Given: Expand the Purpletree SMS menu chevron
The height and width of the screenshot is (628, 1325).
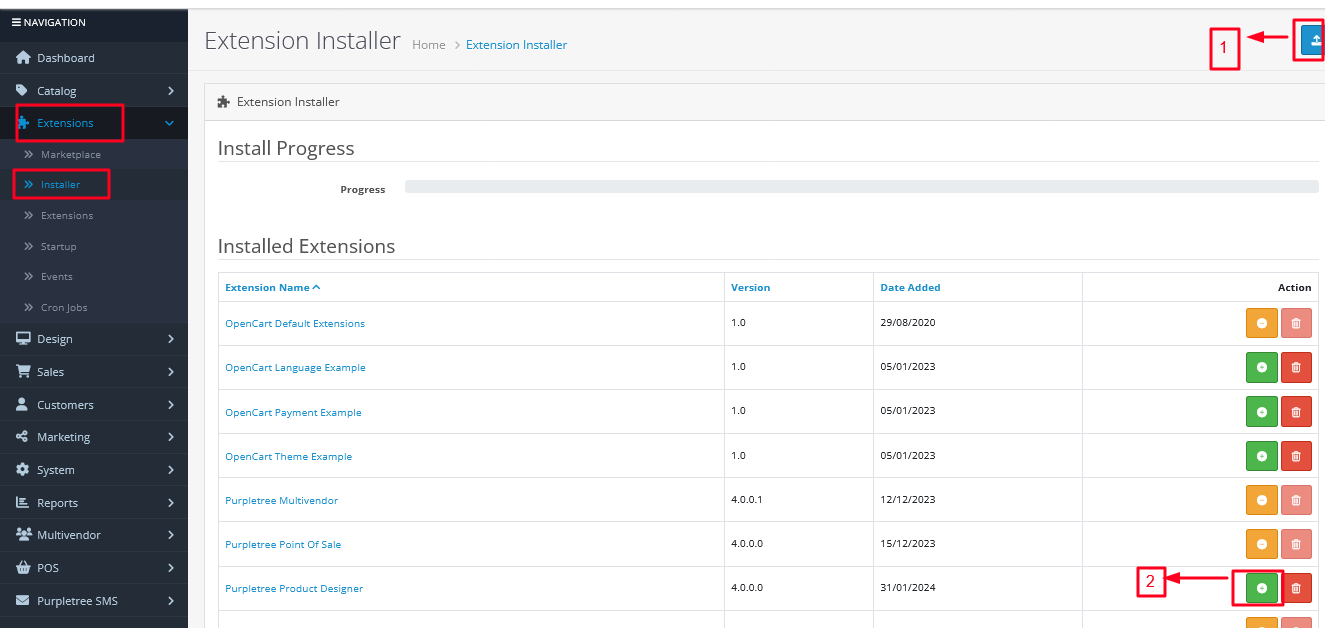Looking at the screenshot, I should coord(171,601).
